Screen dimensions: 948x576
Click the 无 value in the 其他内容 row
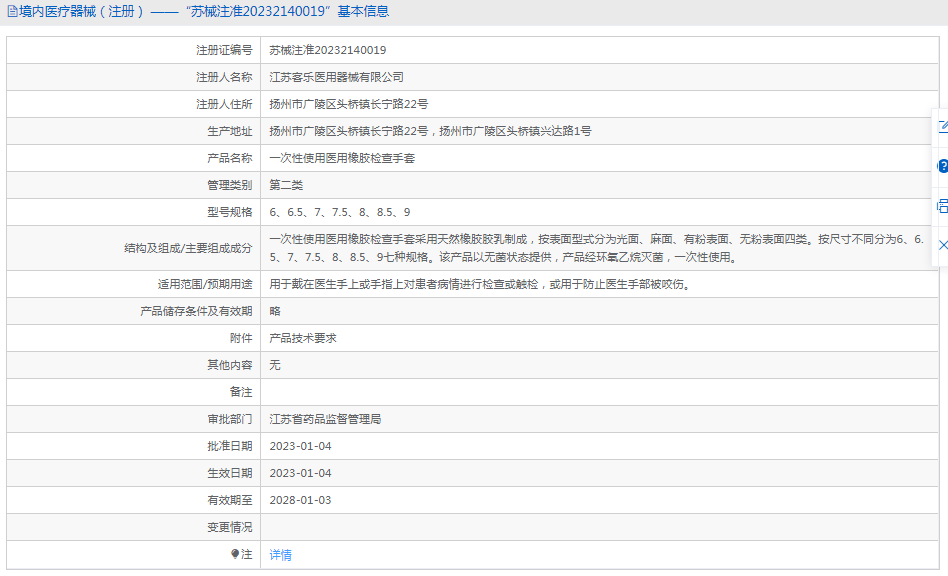click(x=275, y=365)
